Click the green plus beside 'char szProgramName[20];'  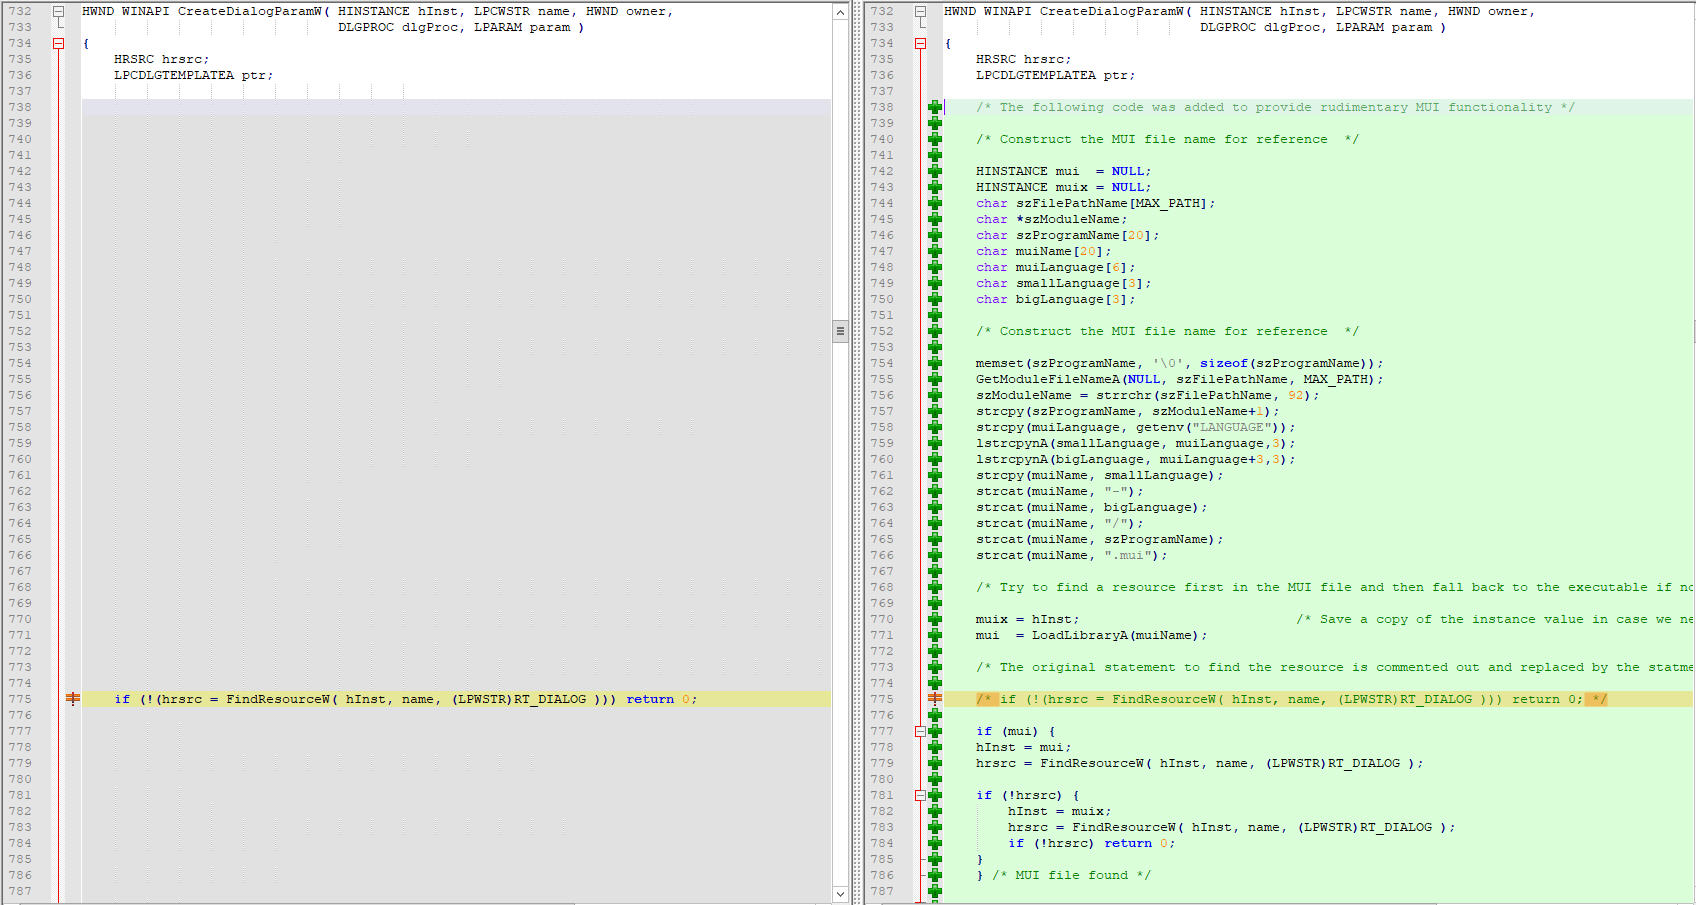[935, 235]
